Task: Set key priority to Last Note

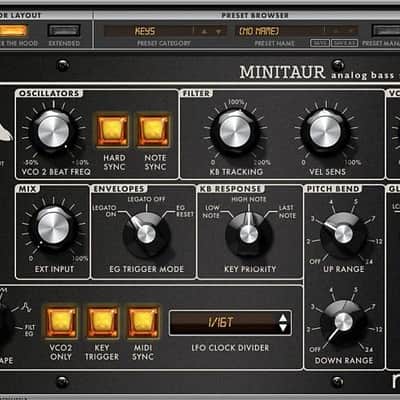Action: click(287, 211)
